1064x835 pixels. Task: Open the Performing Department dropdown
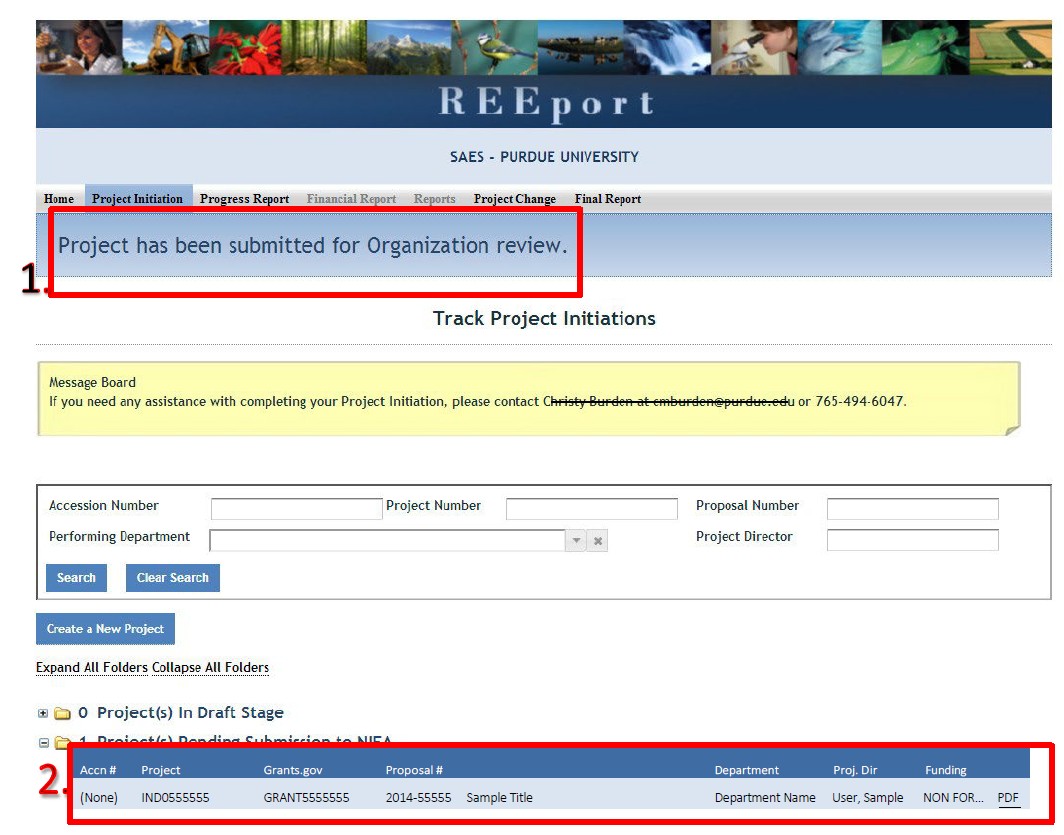tap(576, 540)
